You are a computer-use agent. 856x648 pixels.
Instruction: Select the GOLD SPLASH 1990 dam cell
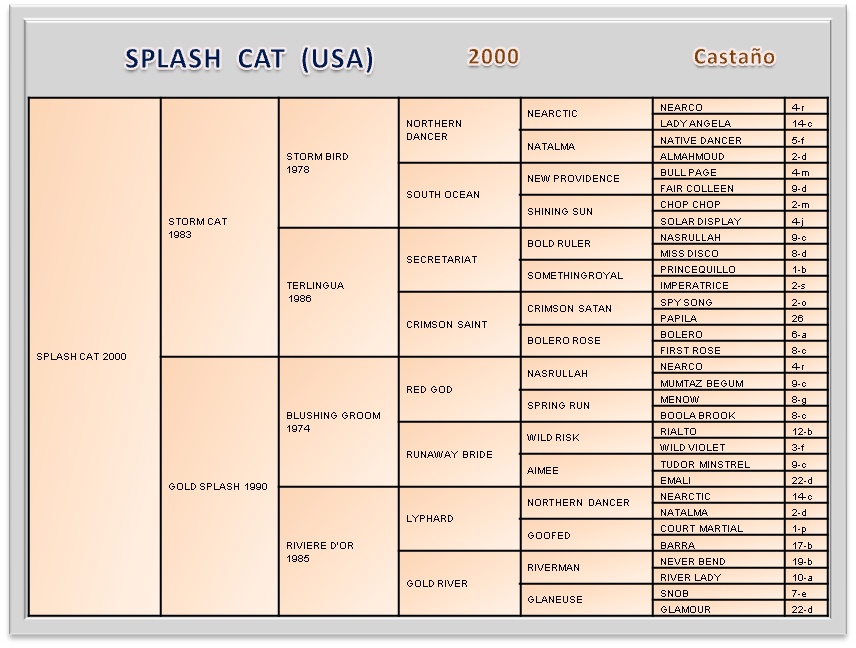219,486
